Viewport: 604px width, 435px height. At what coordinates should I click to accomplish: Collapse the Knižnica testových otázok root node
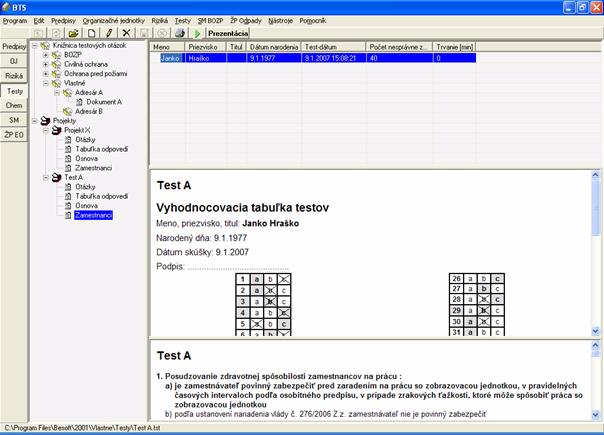pos(35,46)
